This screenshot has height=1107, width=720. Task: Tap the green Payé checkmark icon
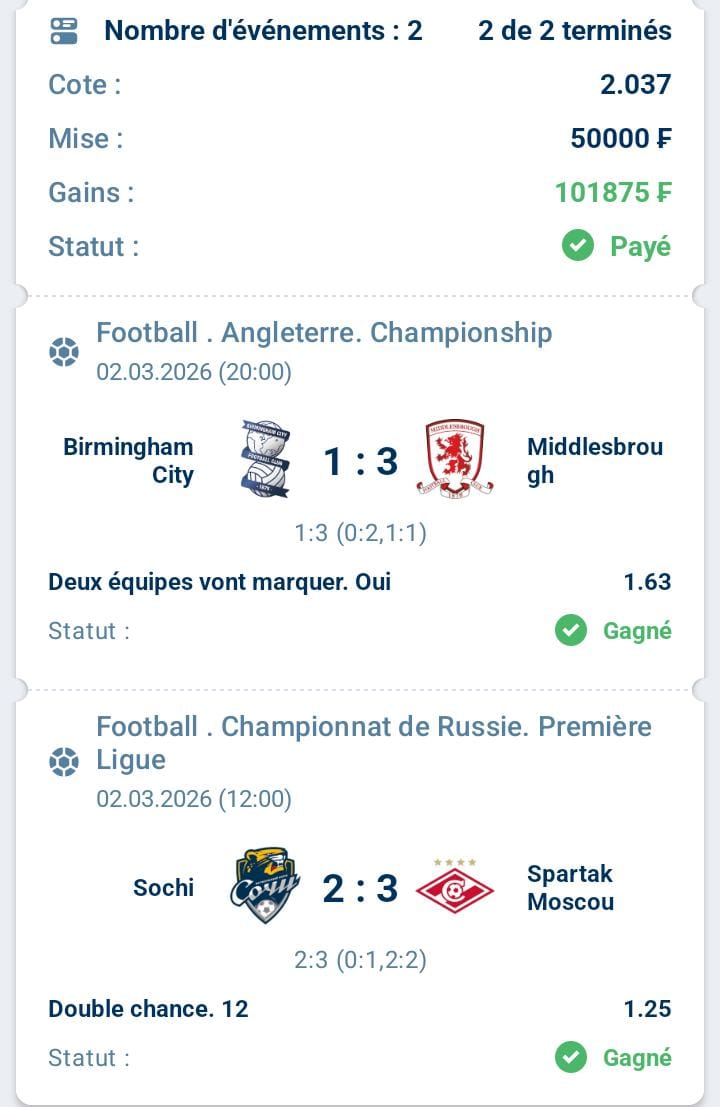(578, 245)
